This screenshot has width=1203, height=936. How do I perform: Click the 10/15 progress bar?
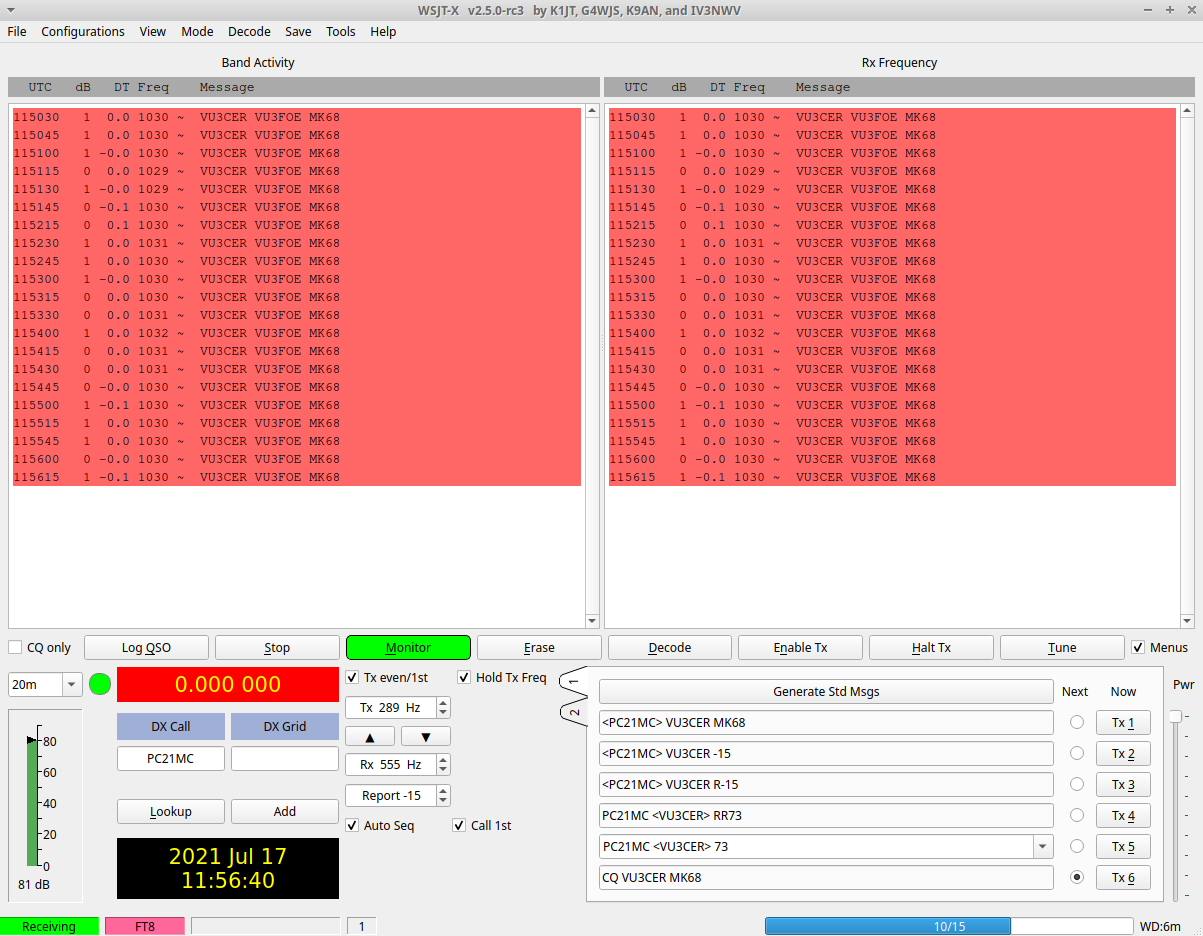tap(949, 926)
